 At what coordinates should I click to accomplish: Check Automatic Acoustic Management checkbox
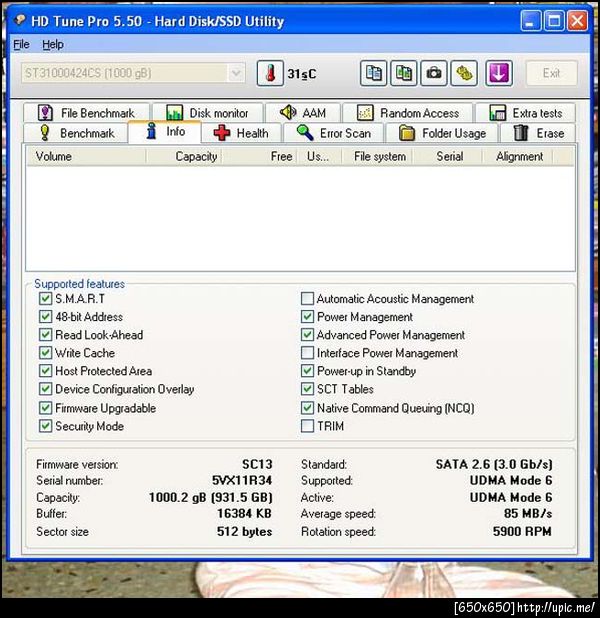pyautogui.click(x=307, y=298)
